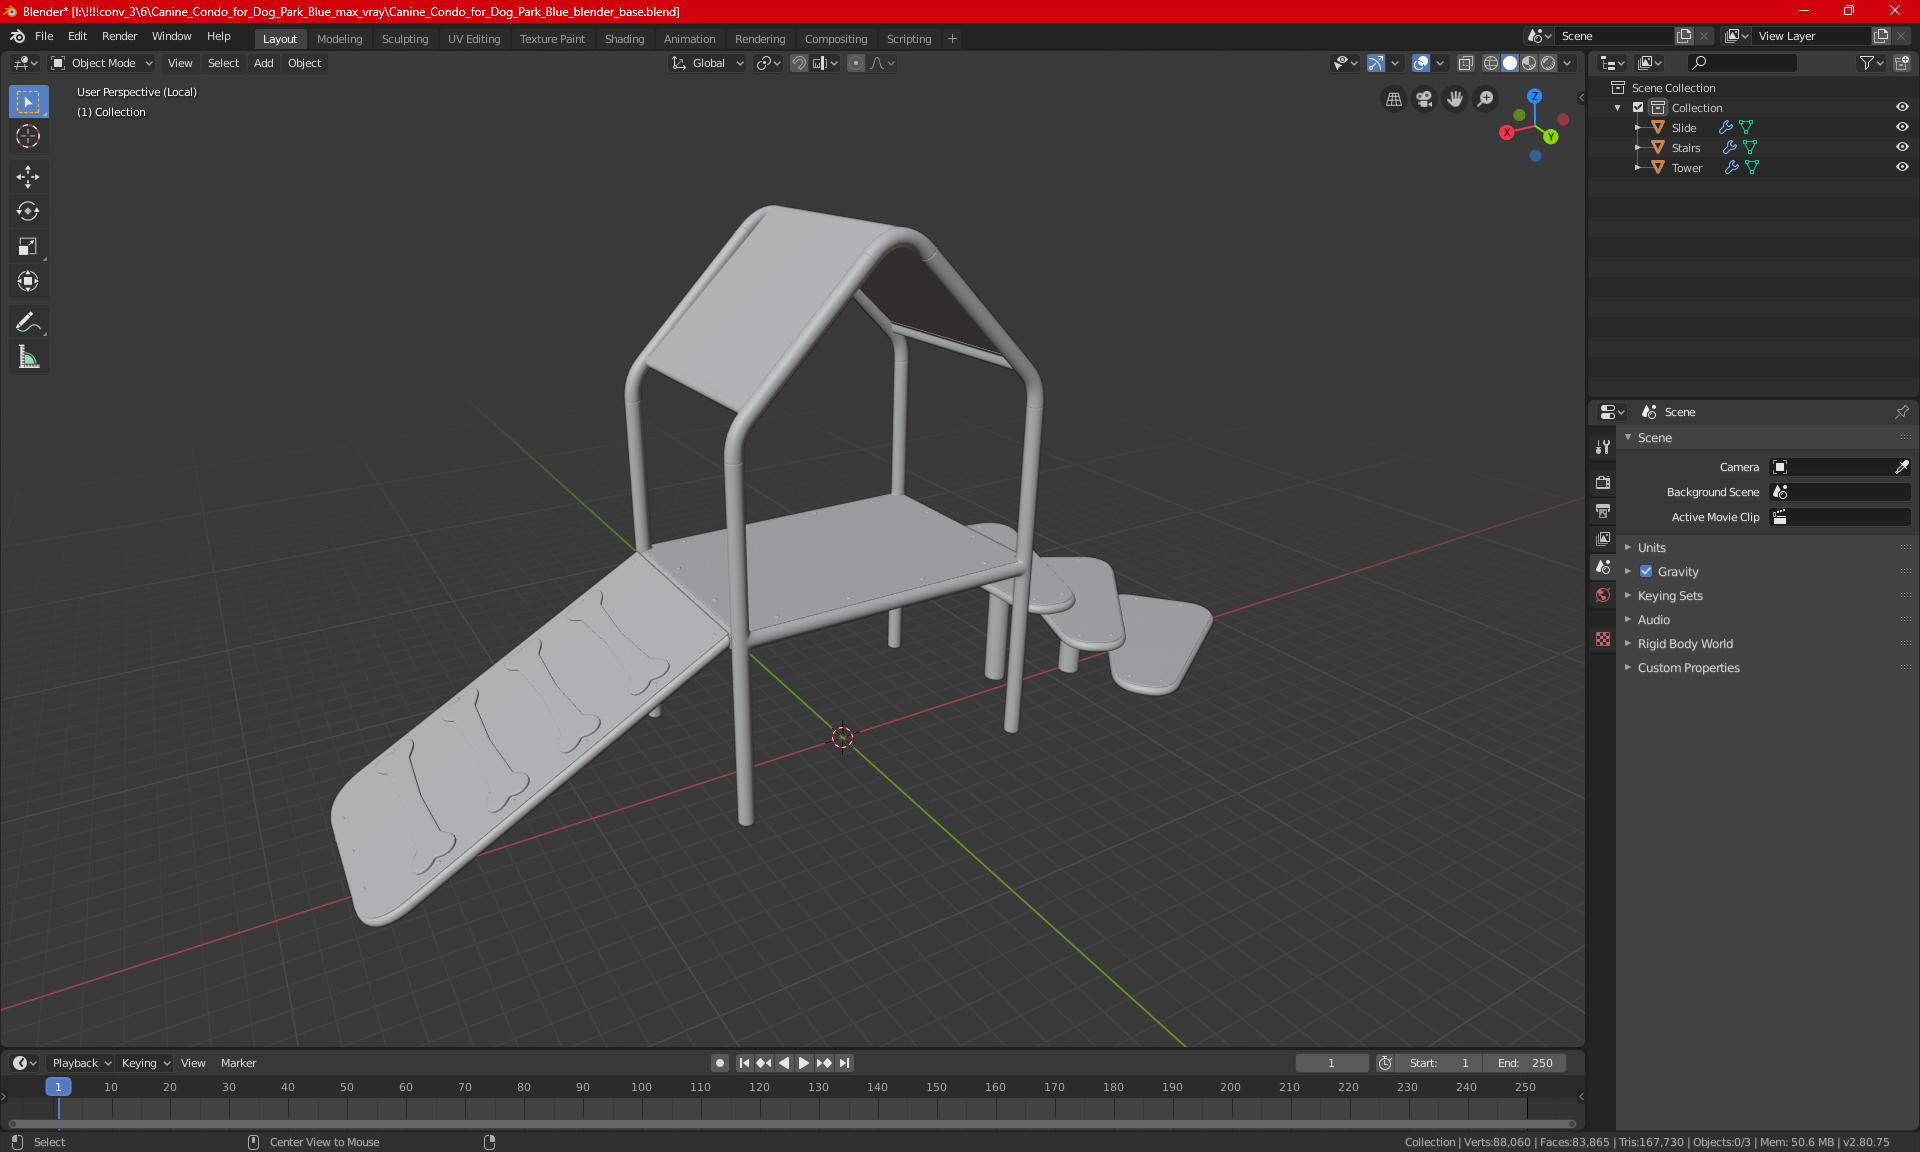Open the Output properties tab icon
Screen dimensions: 1920x1152
point(1603,510)
